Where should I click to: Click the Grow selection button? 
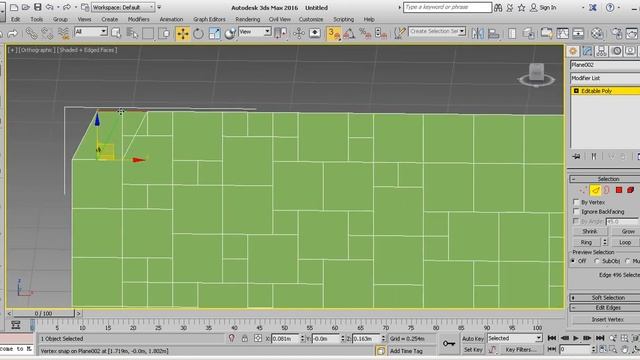[625, 231]
